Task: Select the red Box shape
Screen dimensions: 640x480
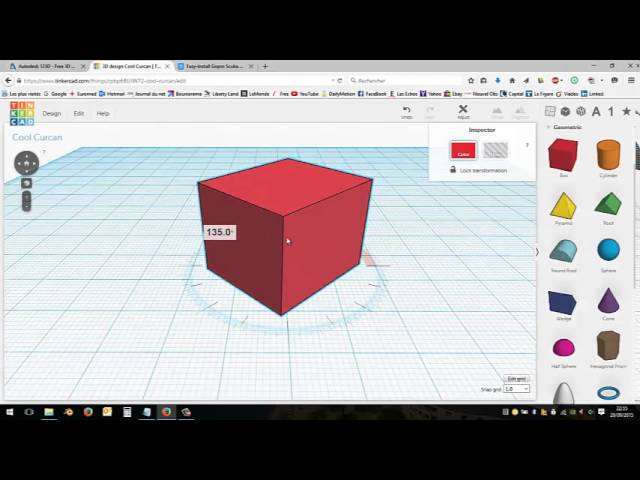Action: [563, 155]
